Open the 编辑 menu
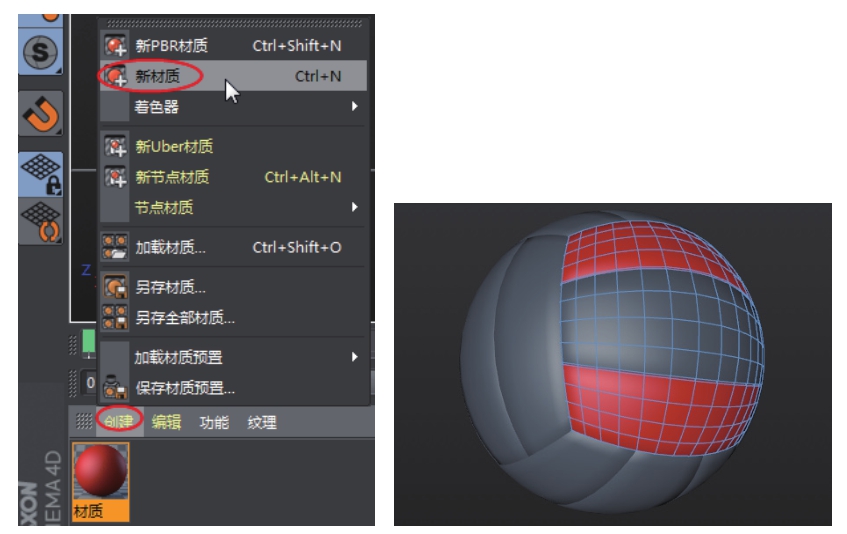Viewport: 847px width, 534px height. (166, 422)
